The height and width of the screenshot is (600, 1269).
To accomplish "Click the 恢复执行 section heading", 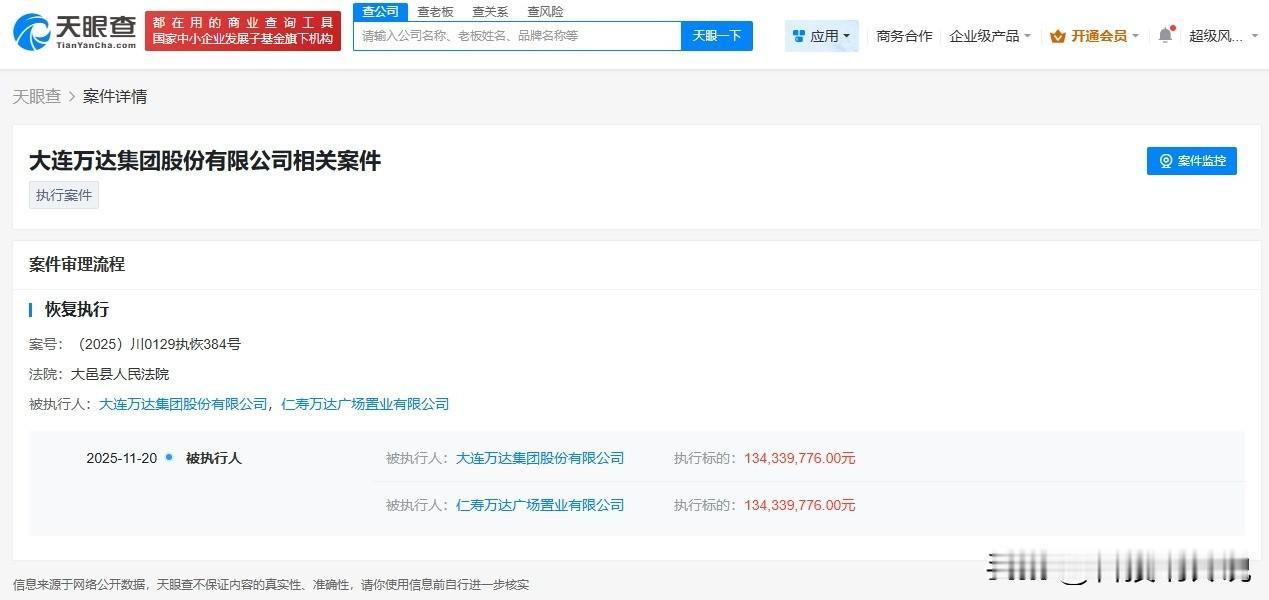I will click(77, 310).
